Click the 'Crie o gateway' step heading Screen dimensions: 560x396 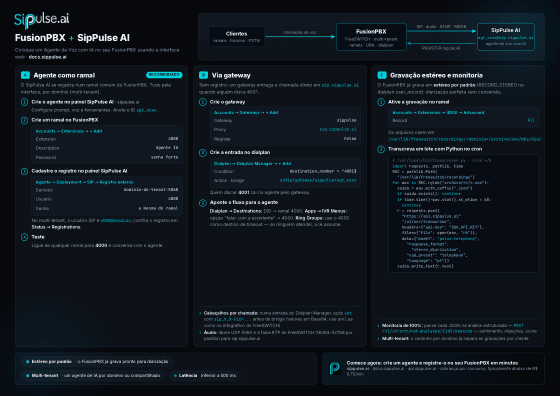tap(228, 102)
